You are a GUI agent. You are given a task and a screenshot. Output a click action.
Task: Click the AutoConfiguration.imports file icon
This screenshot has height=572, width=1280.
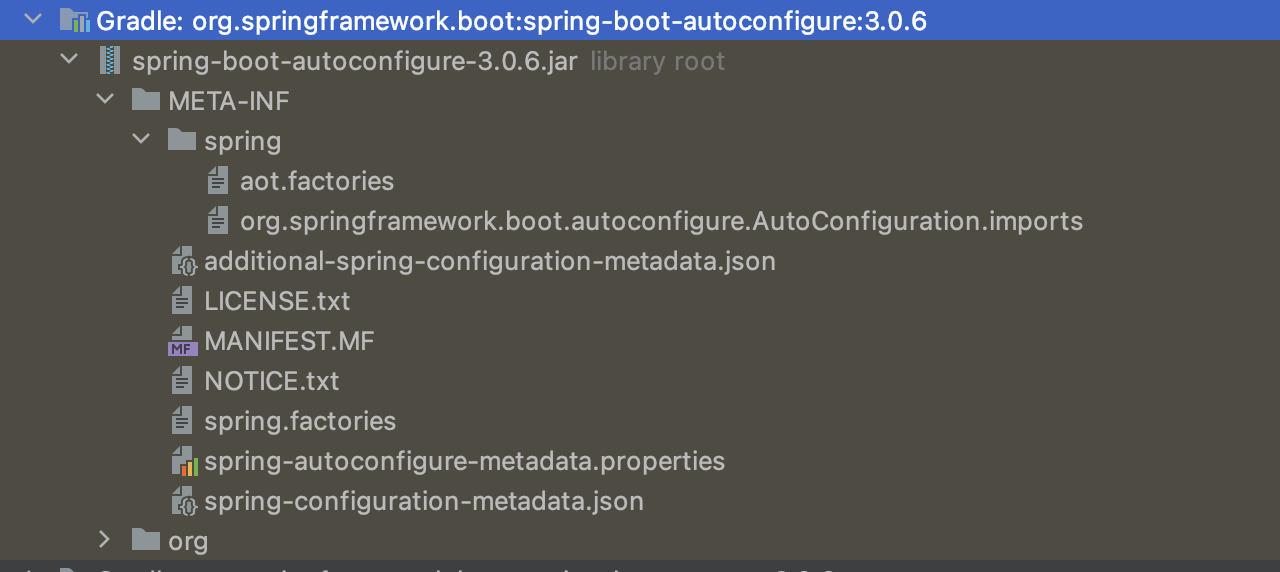(x=217, y=221)
